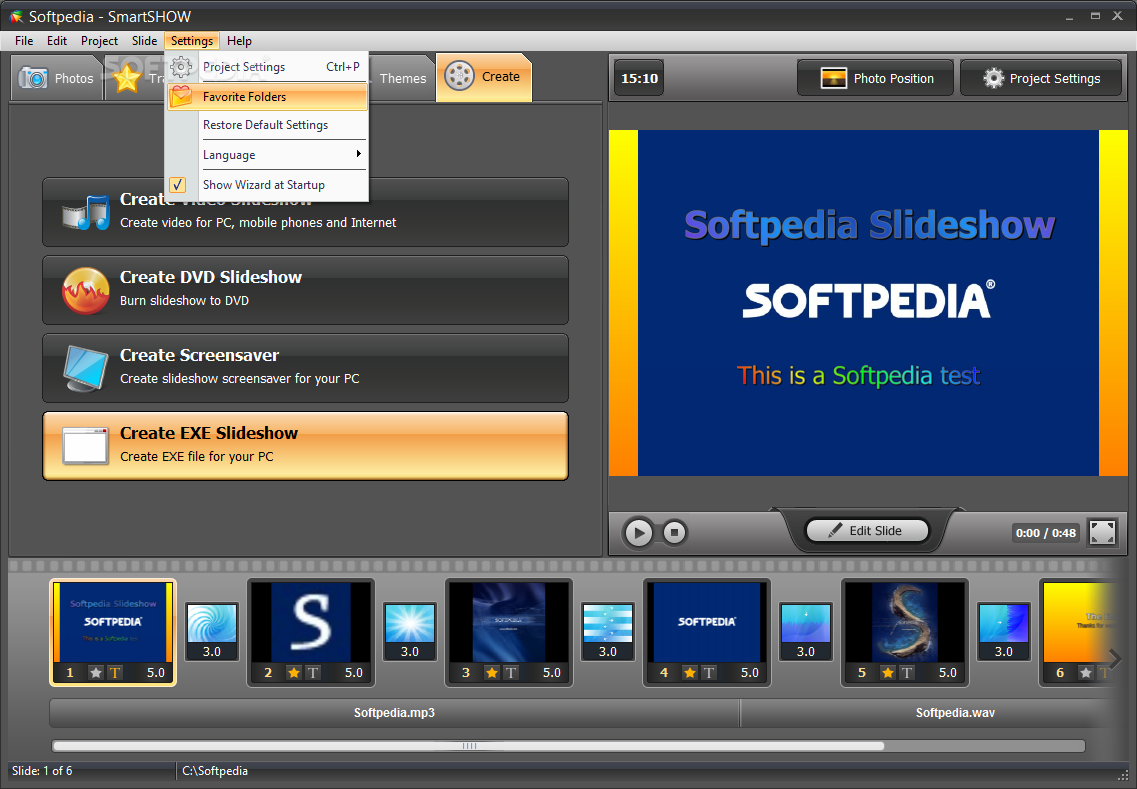Viewport: 1137px width, 789px height.
Task: Select Softpedia.mp3 audio track
Action: (x=394, y=713)
